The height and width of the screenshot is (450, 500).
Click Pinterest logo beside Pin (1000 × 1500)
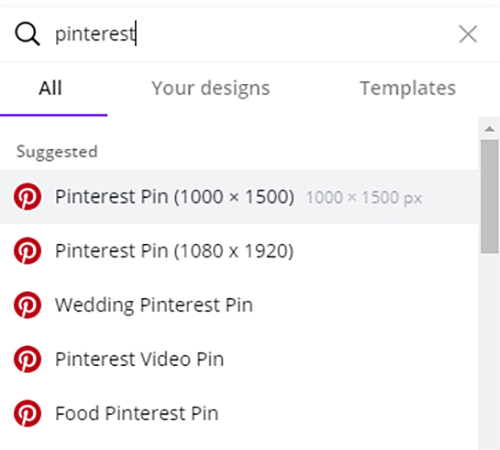click(28, 196)
